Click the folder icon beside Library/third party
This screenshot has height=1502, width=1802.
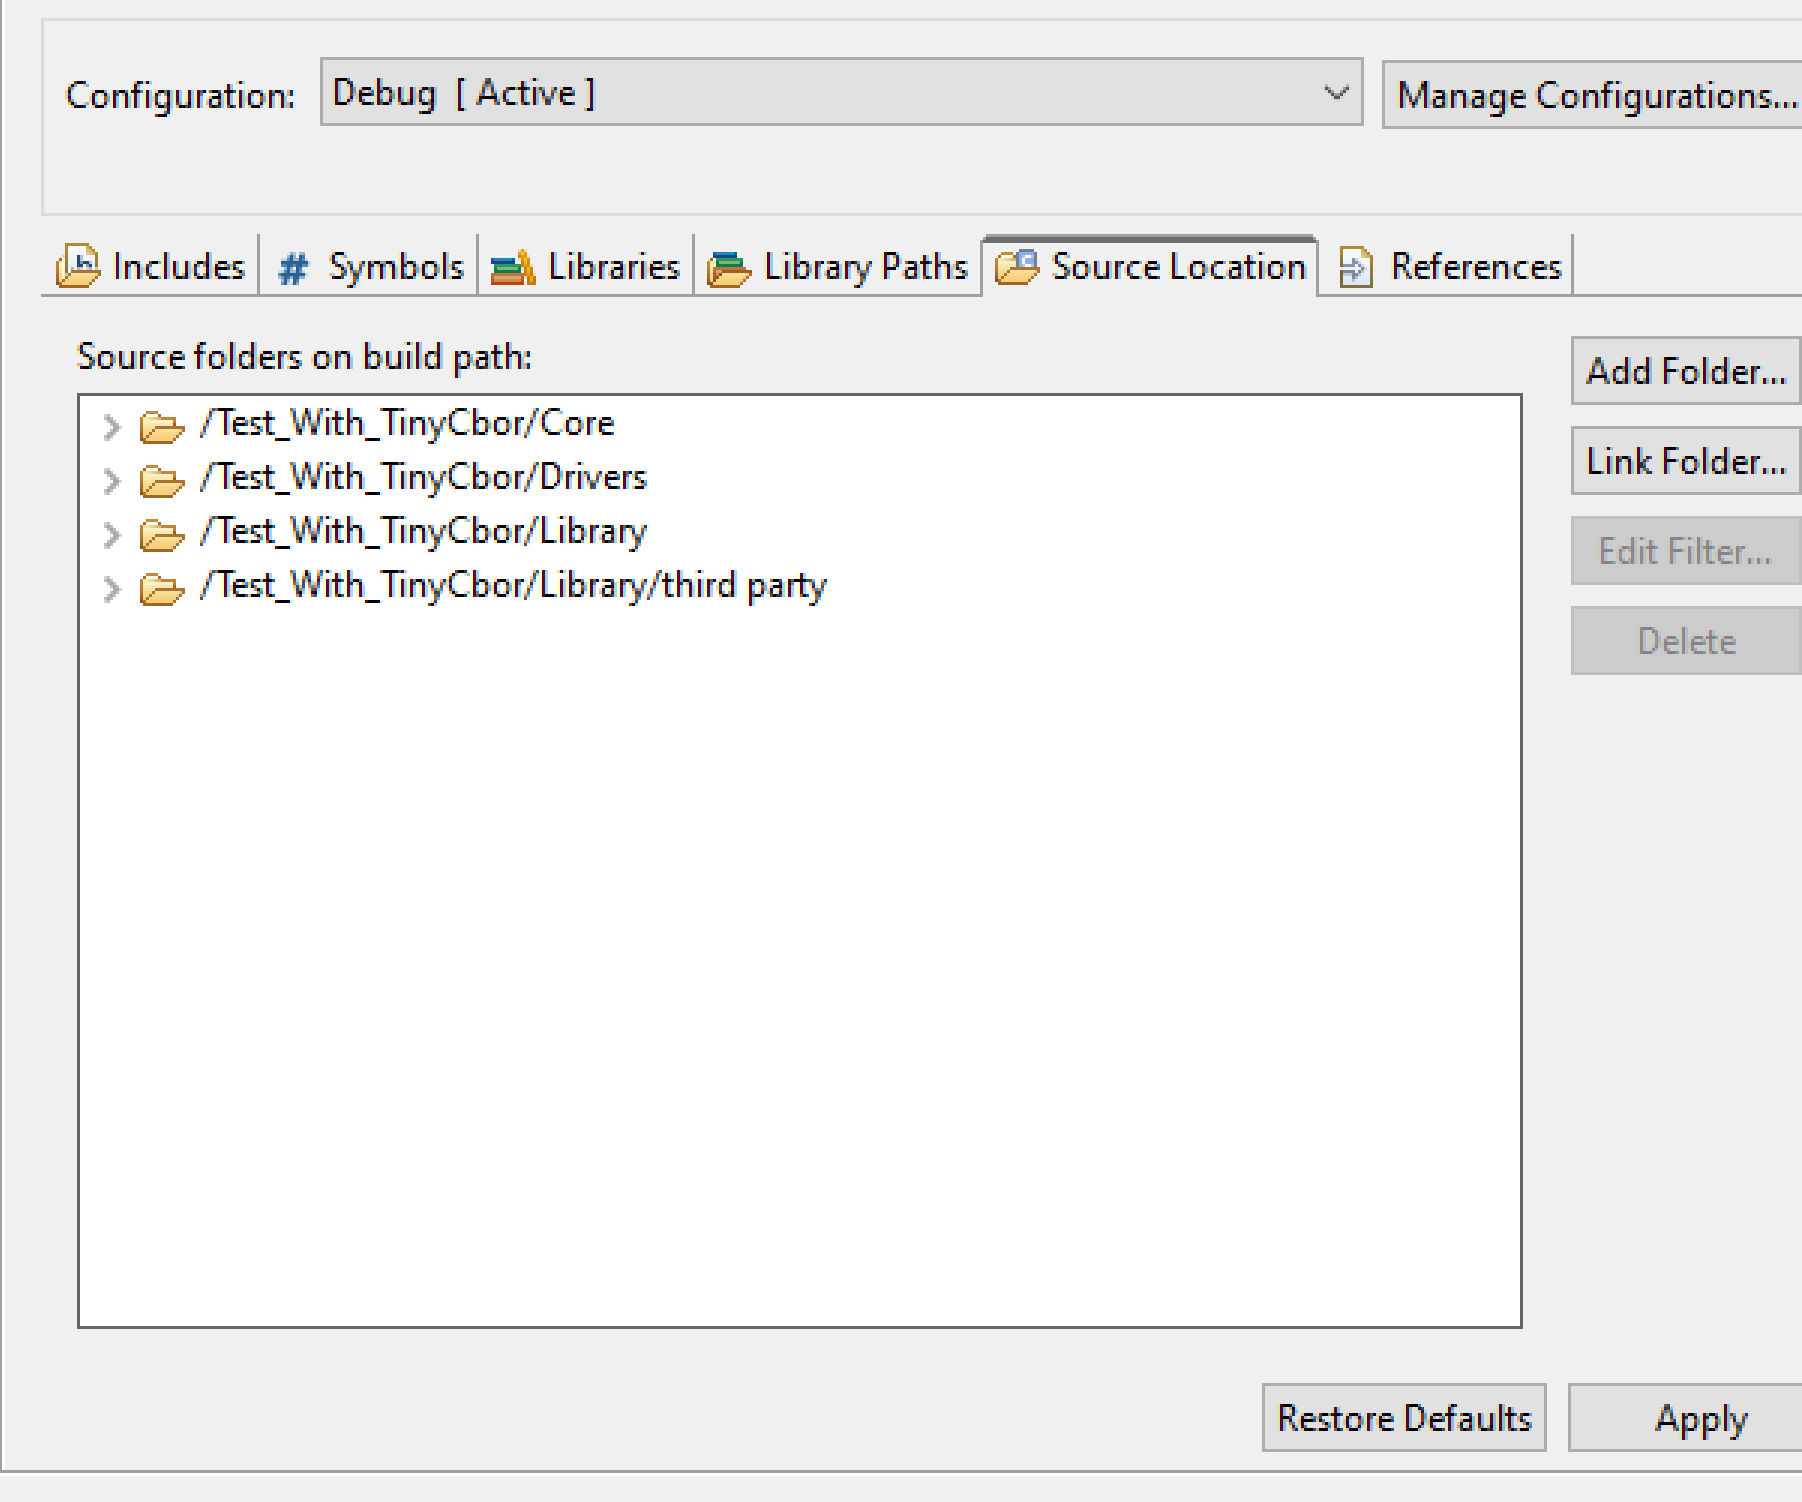click(x=160, y=586)
